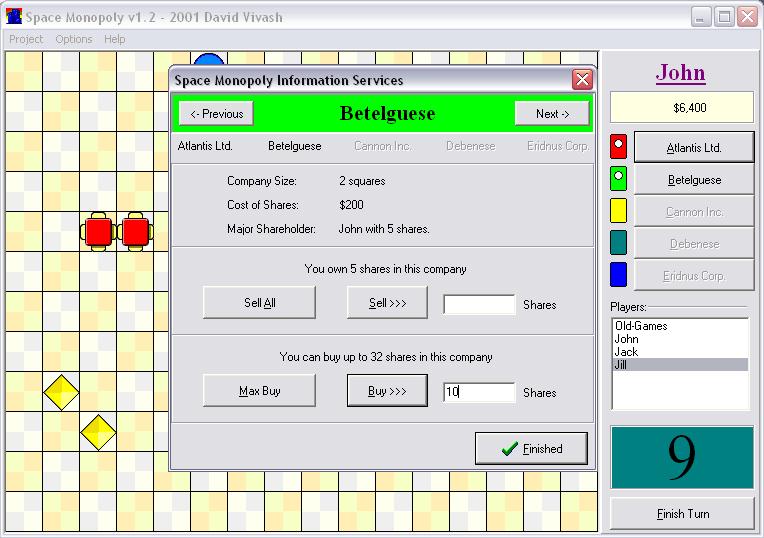The image size is (764, 538).
Task: Maximize the Space Monopoly window
Action: click(x=724, y=17)
